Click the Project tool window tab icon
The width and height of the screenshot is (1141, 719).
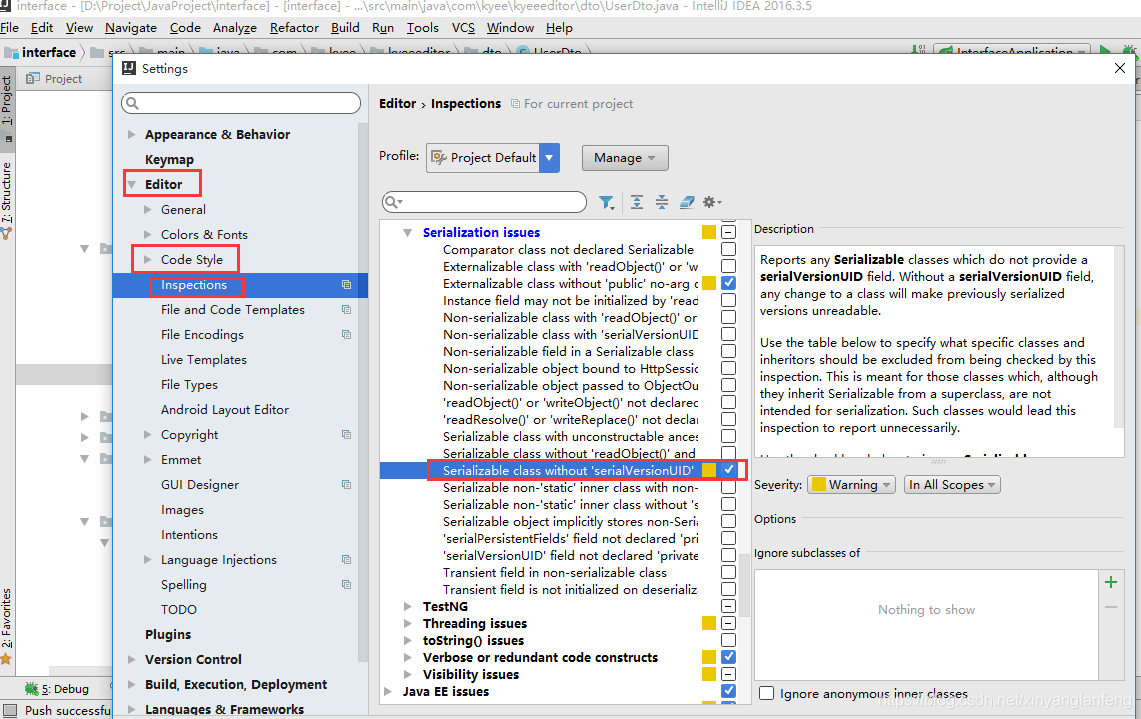tap(33, 79)
